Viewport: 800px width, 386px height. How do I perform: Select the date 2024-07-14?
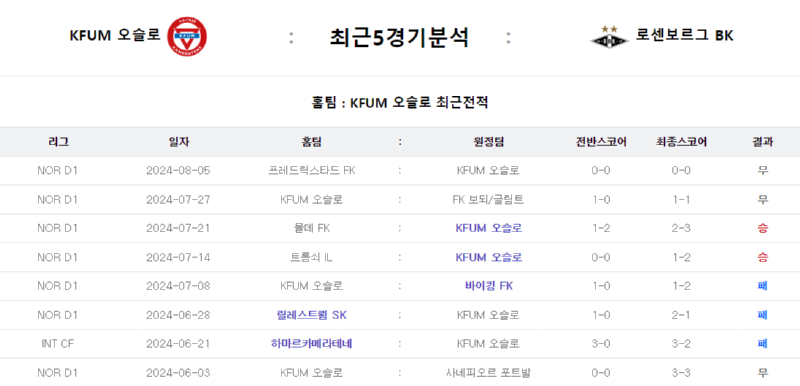tap(178, 258)
